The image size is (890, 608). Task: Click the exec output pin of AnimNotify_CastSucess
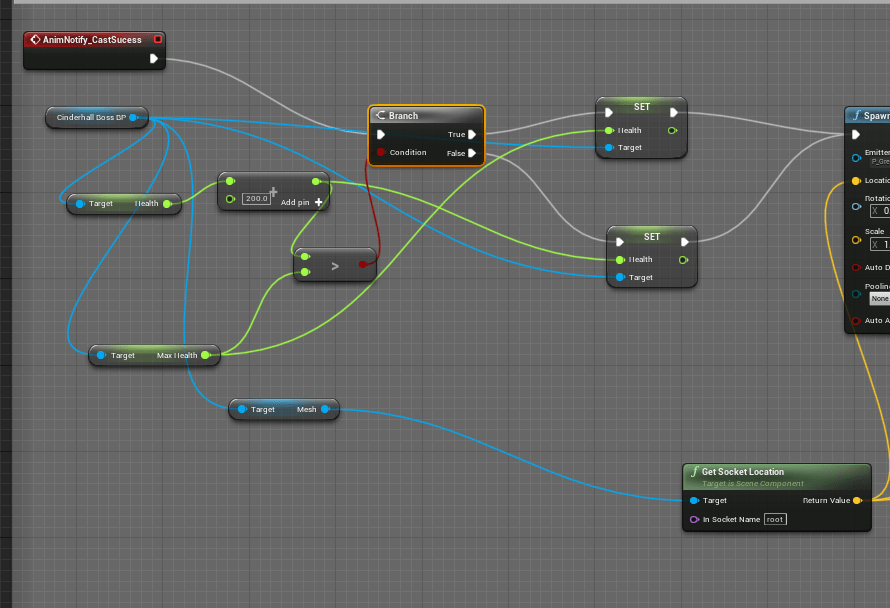point(154,59)
